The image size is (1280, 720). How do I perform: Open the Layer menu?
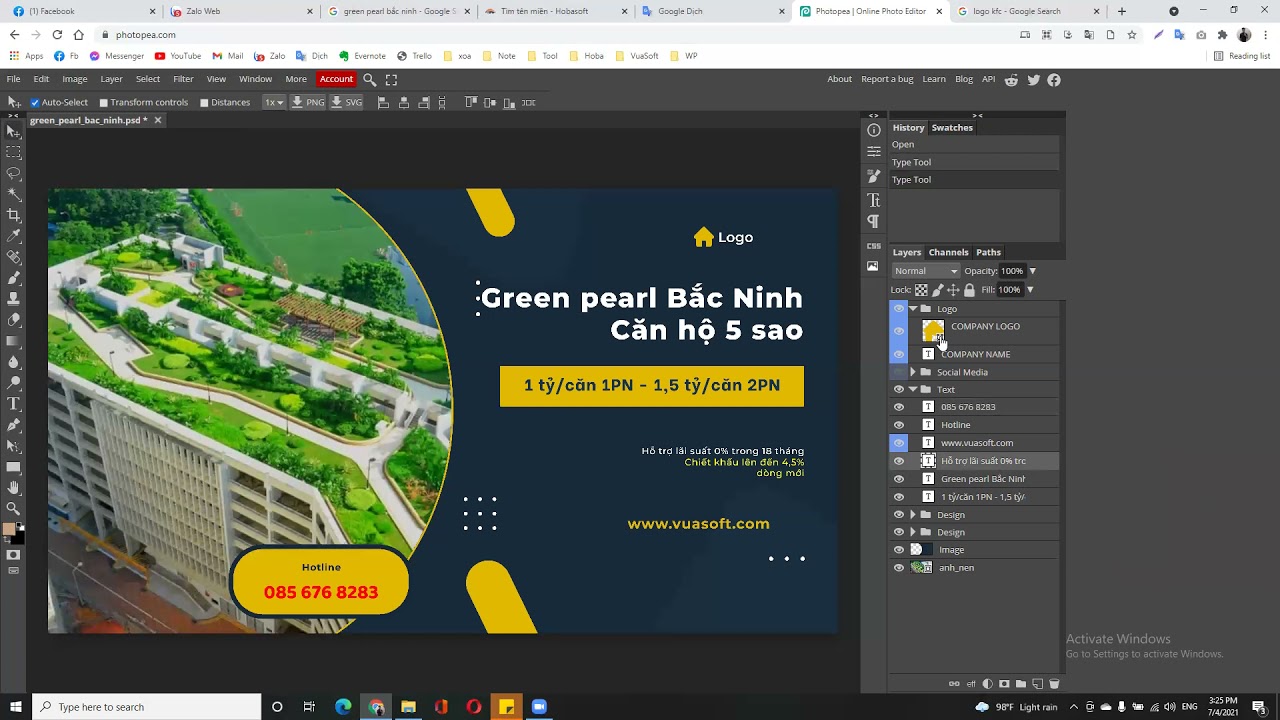[111, 79]
